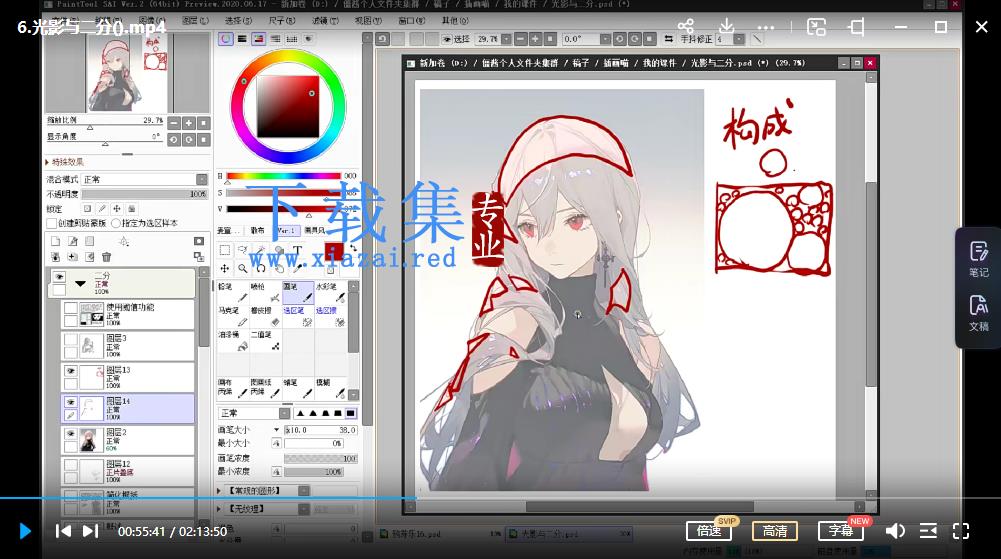Share the video using share icon
Viewport: 1001px width, 559px height.
(686, 26)
